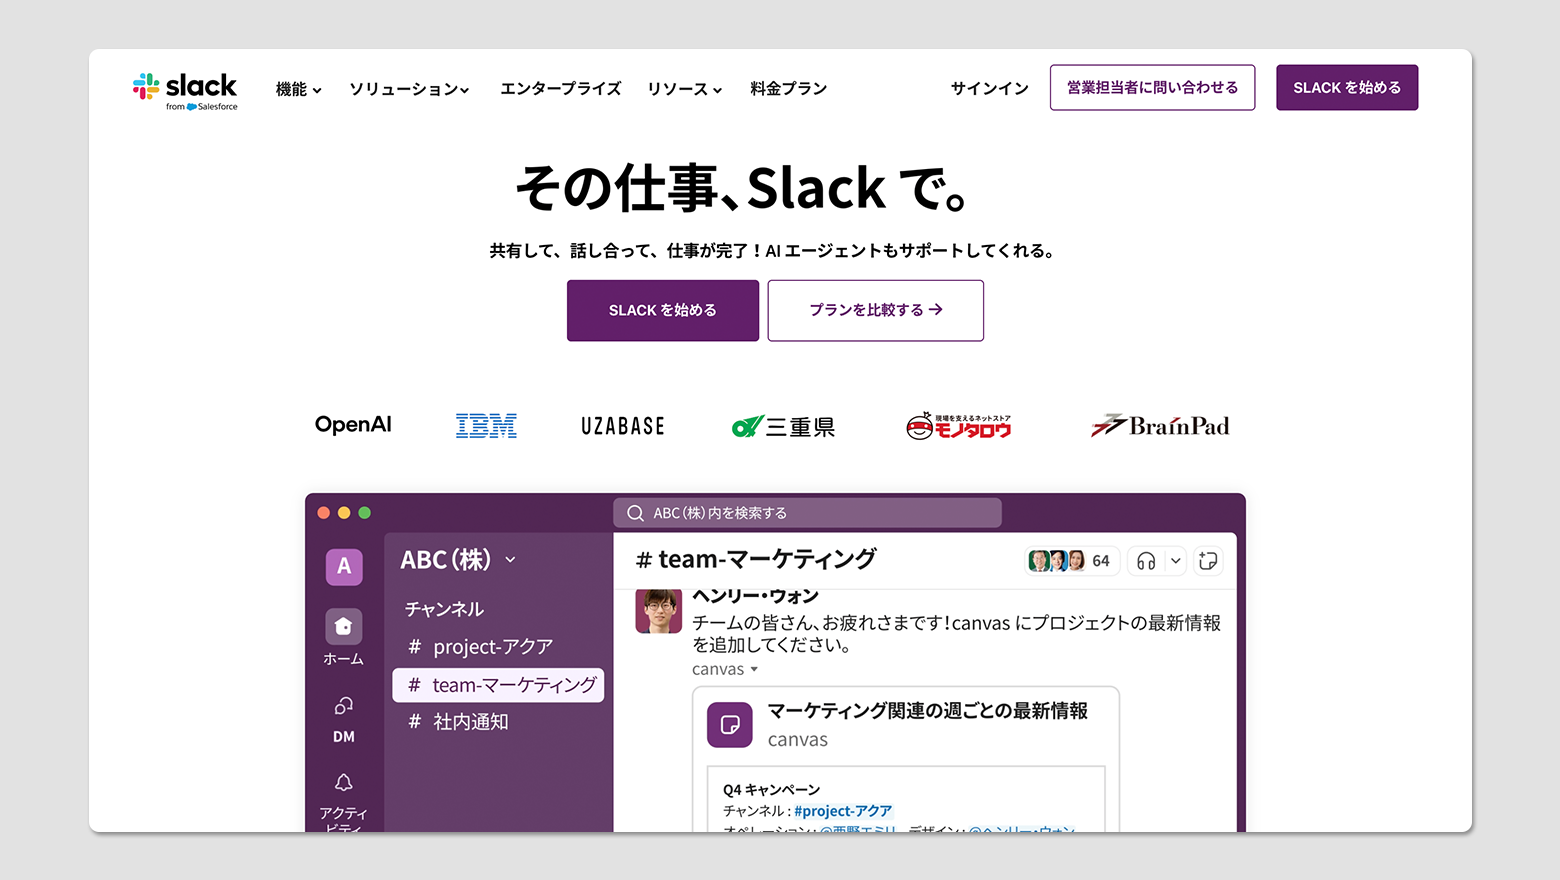This screenshot has width=1560, height=880.
Task: Click the hero SLACK を始める button
Action: pyautogui.click(x=663, y=310)
